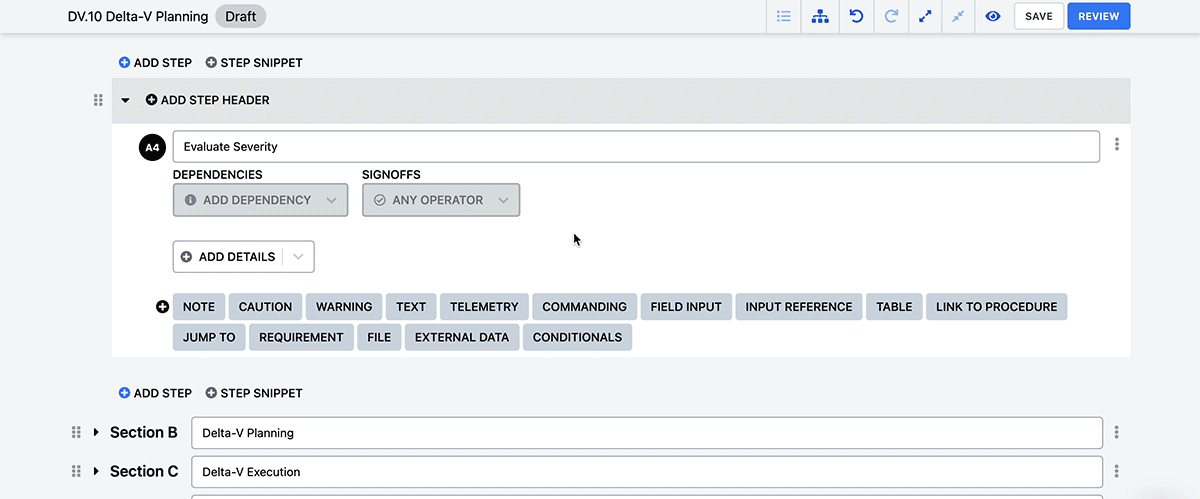Open Section B options menu

[x=1116, y=432]
